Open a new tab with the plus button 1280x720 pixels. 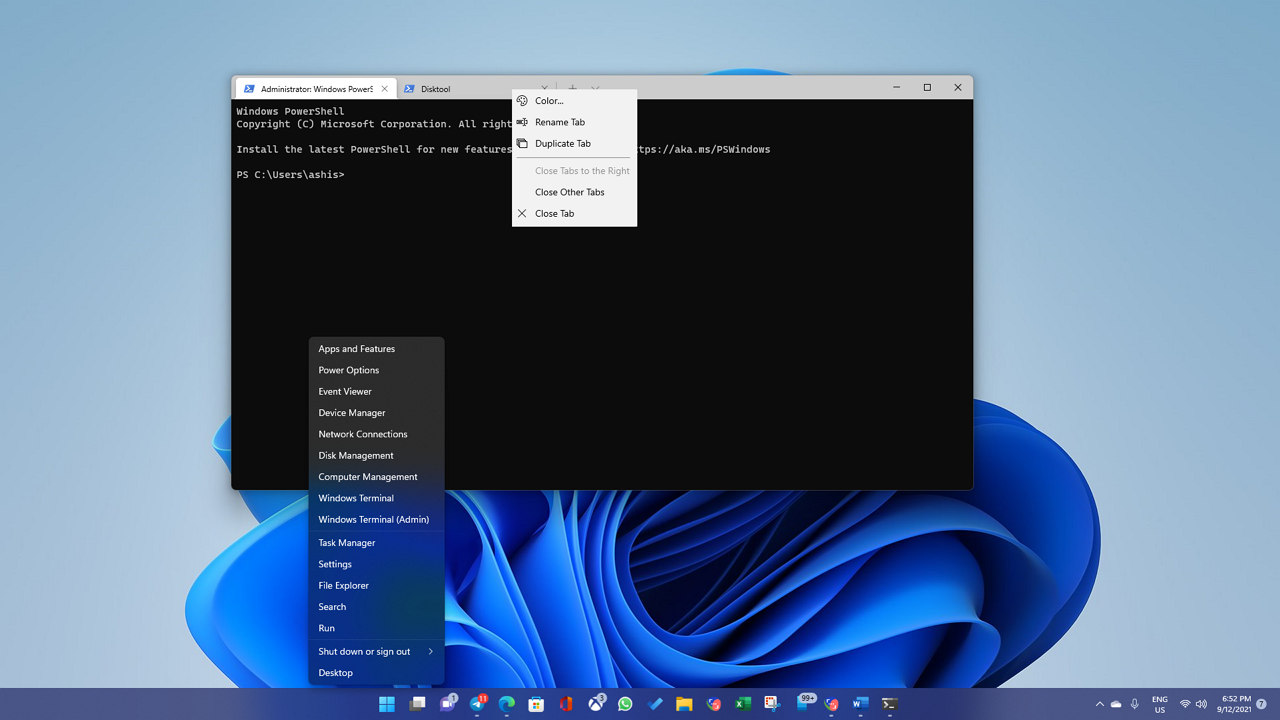pos(573,88)
